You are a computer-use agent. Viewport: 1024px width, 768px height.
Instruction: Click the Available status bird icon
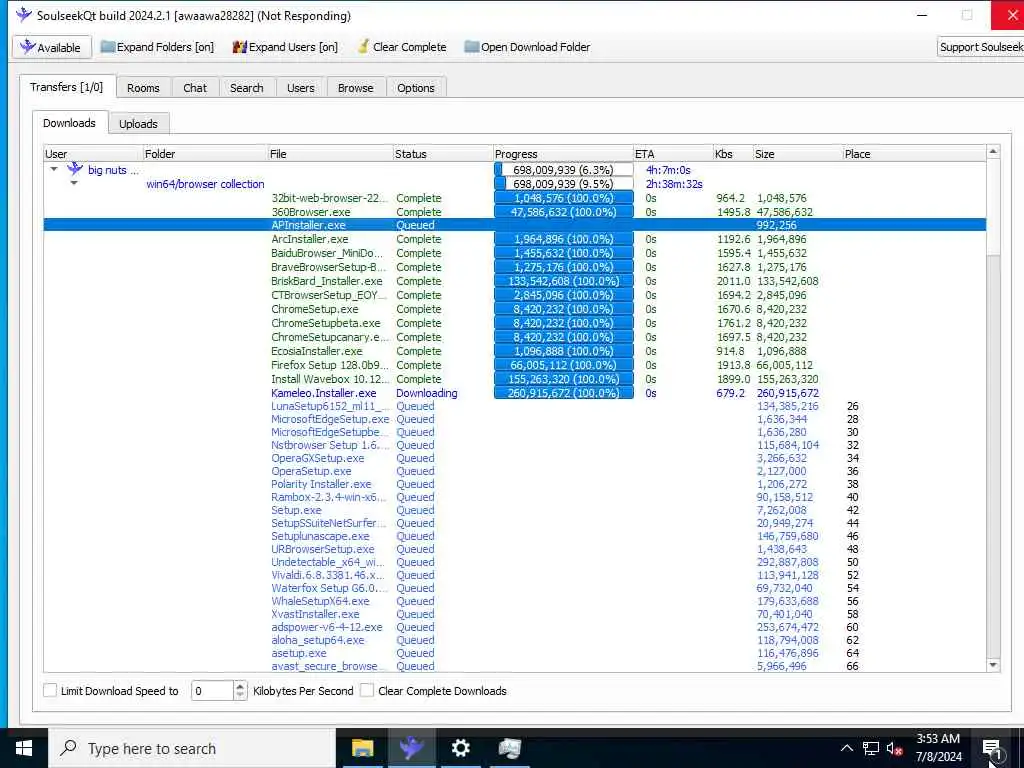27,47
